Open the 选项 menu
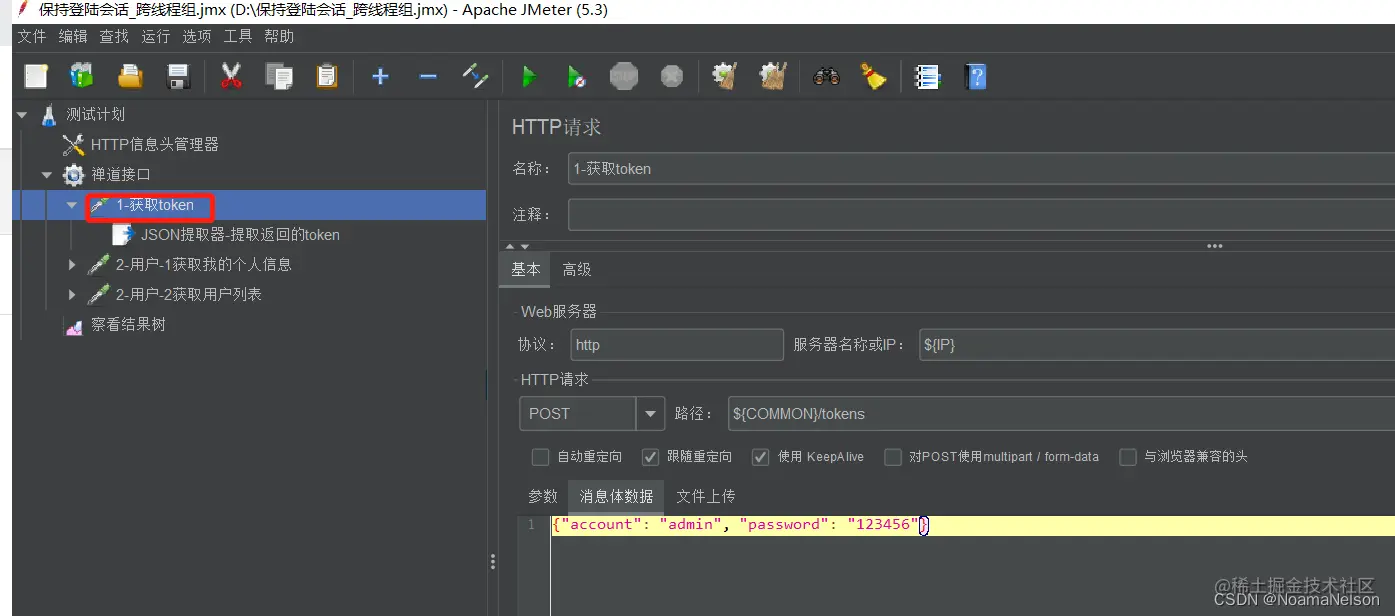The width and height of the screenshot is (1395, 616). click(196, 36)
